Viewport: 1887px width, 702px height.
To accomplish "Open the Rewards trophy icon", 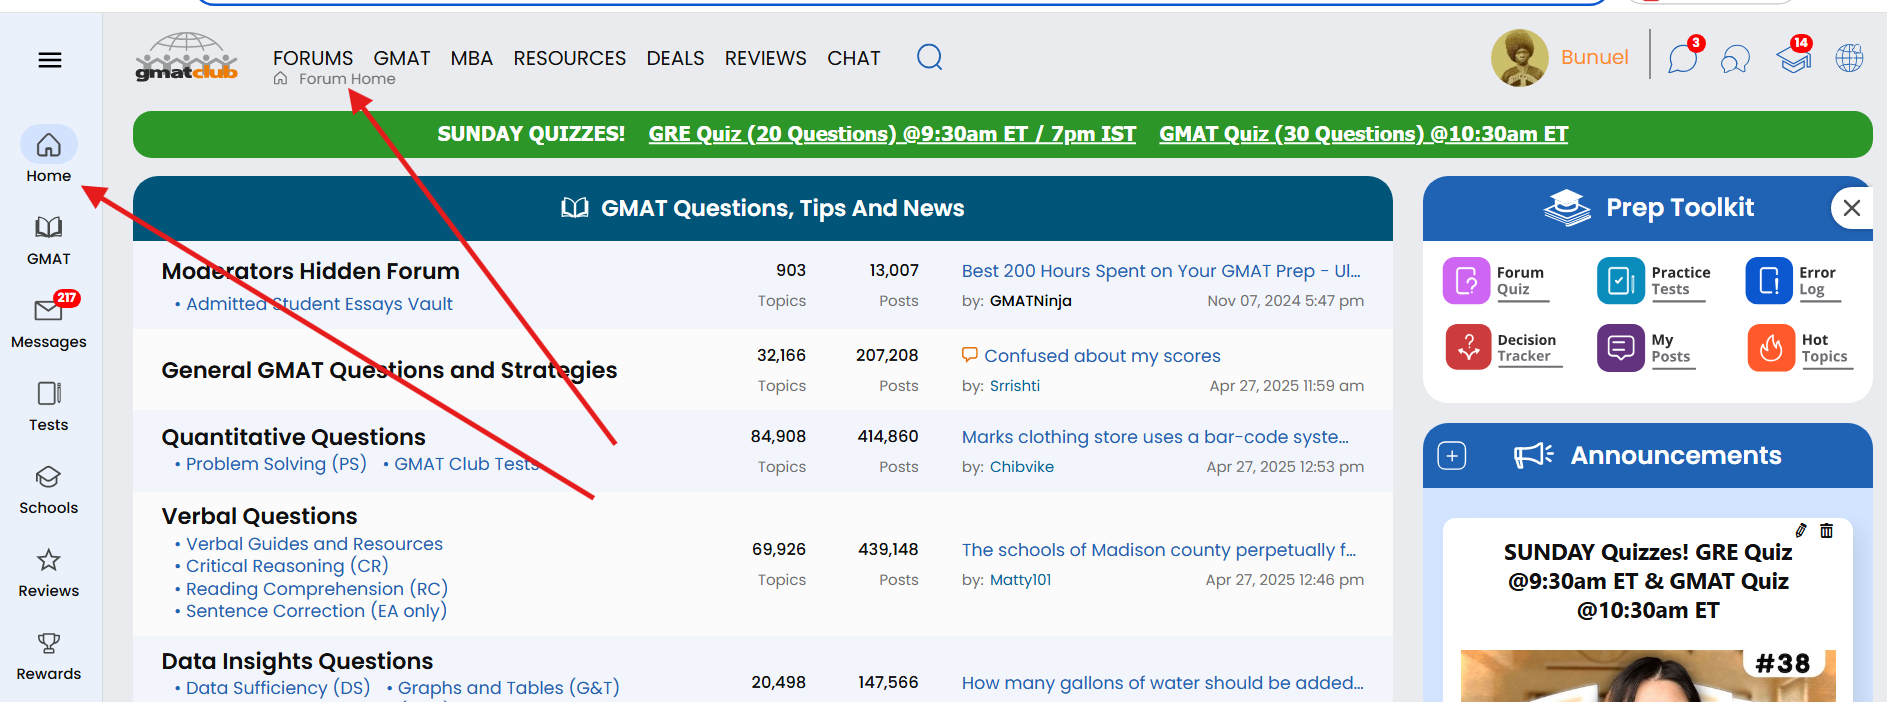I will pos(48,643).
